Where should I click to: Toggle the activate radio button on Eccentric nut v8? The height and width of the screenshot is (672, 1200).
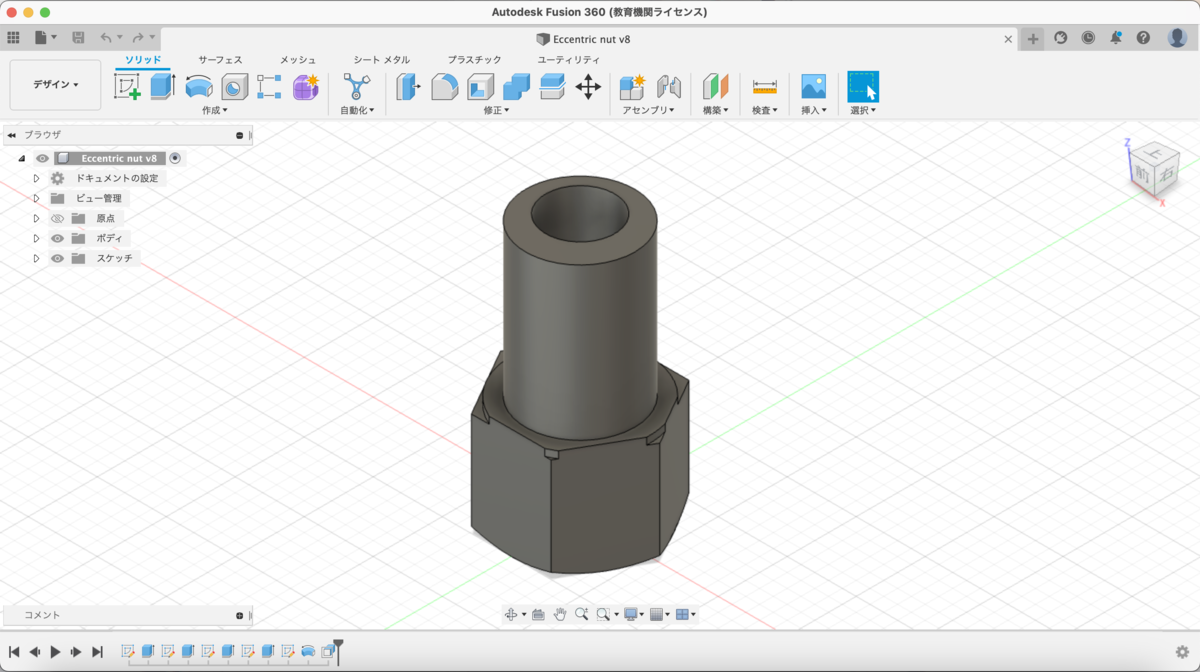175,158
